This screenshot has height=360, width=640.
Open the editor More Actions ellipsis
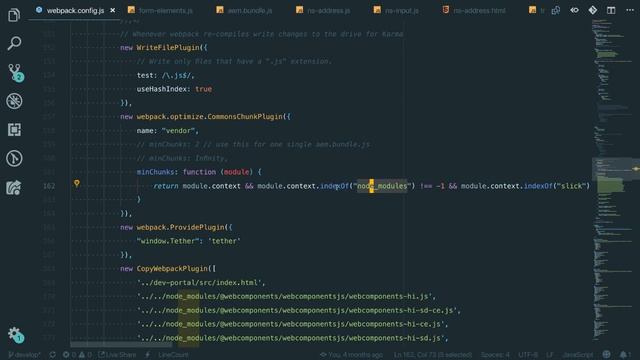click(630, 10)
